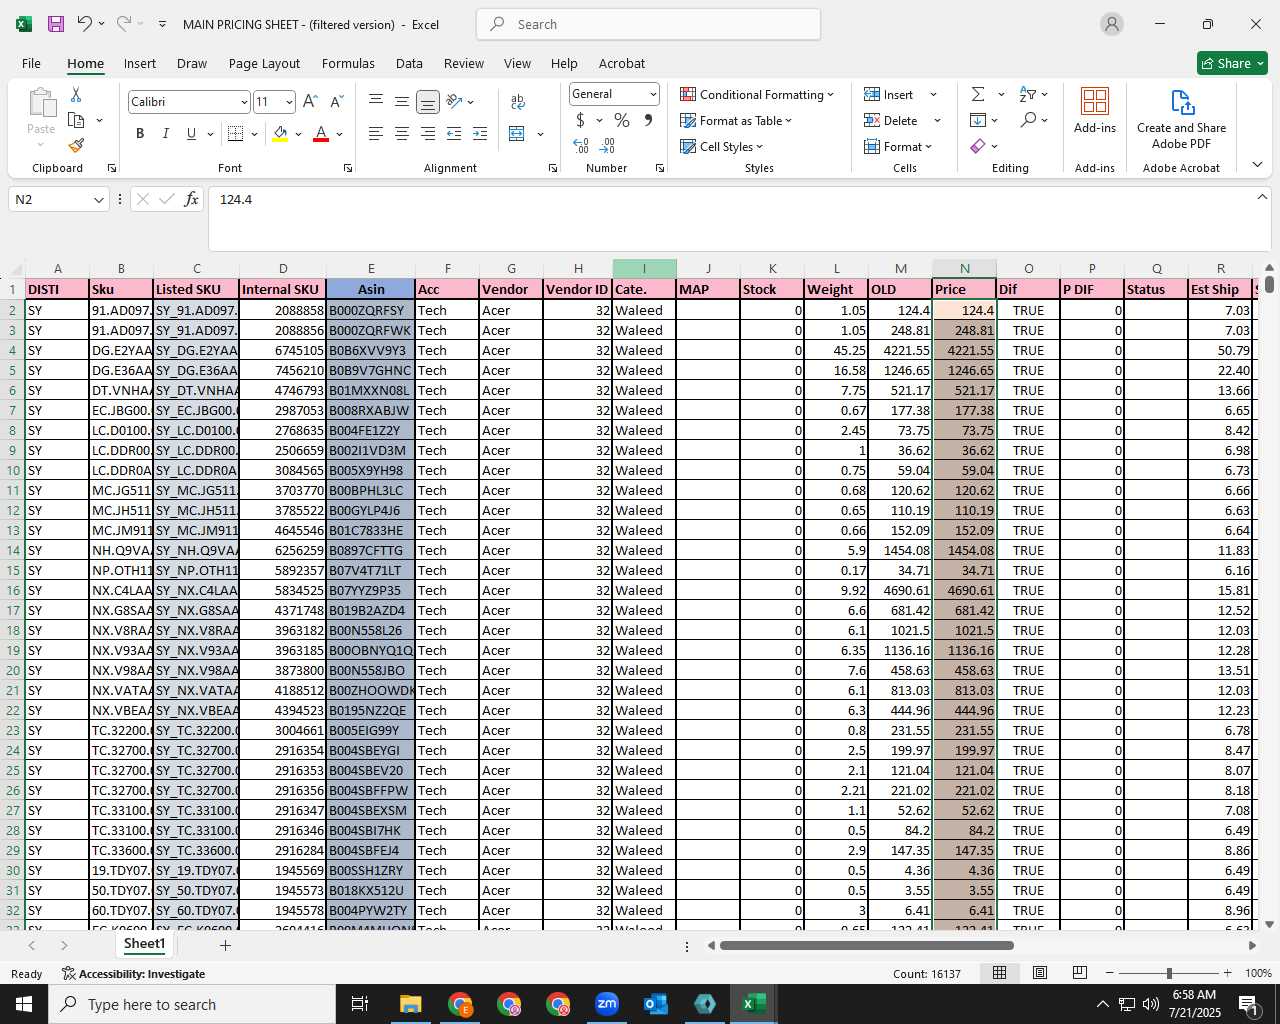Click the Search box in the title bar

tap(648, 24)
